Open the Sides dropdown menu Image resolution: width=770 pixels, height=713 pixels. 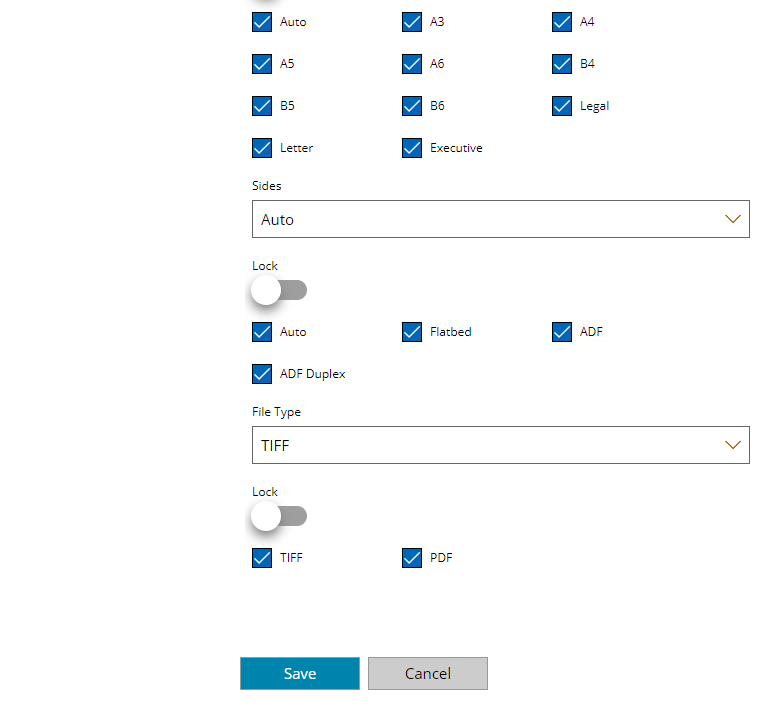pos(500,219)
